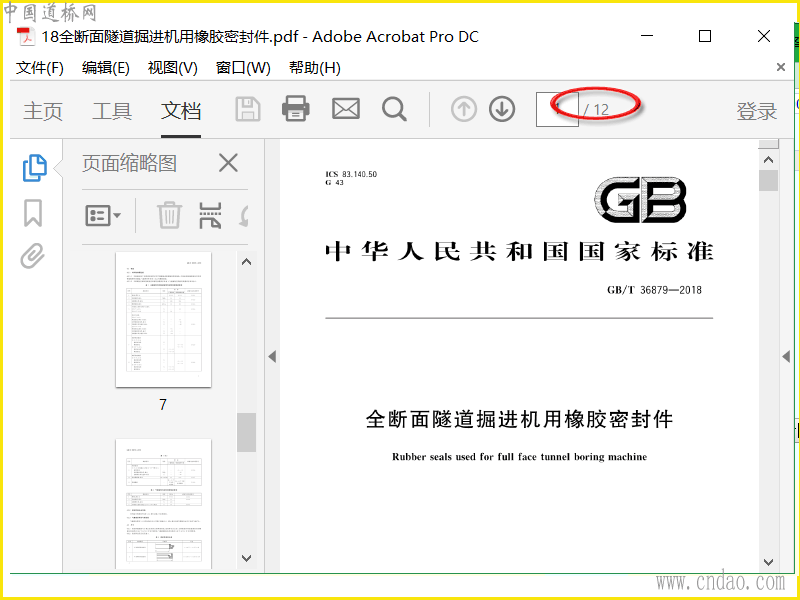Switch to the 工具 tab
The image size is (800, 600).
(x=112, y=111)
